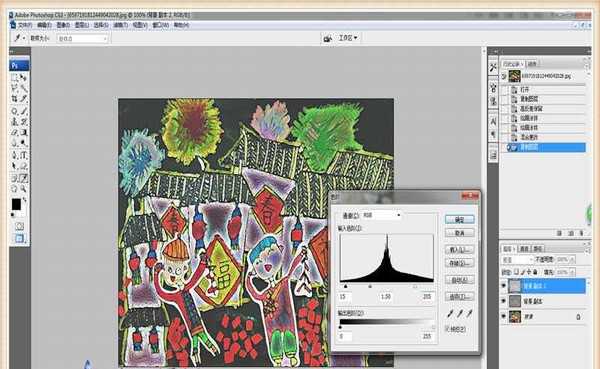Open the Paragraph docked panel icon
Screen dimensions: 600x369
(493, 135)
